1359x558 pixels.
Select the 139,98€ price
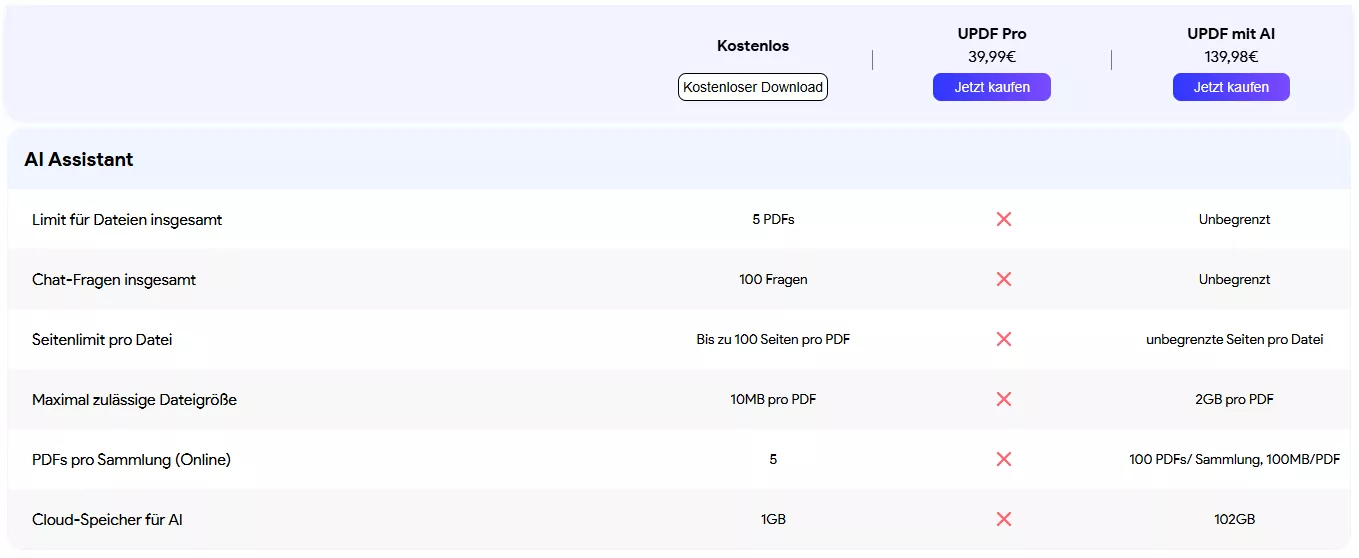(x=1231, y=57)
